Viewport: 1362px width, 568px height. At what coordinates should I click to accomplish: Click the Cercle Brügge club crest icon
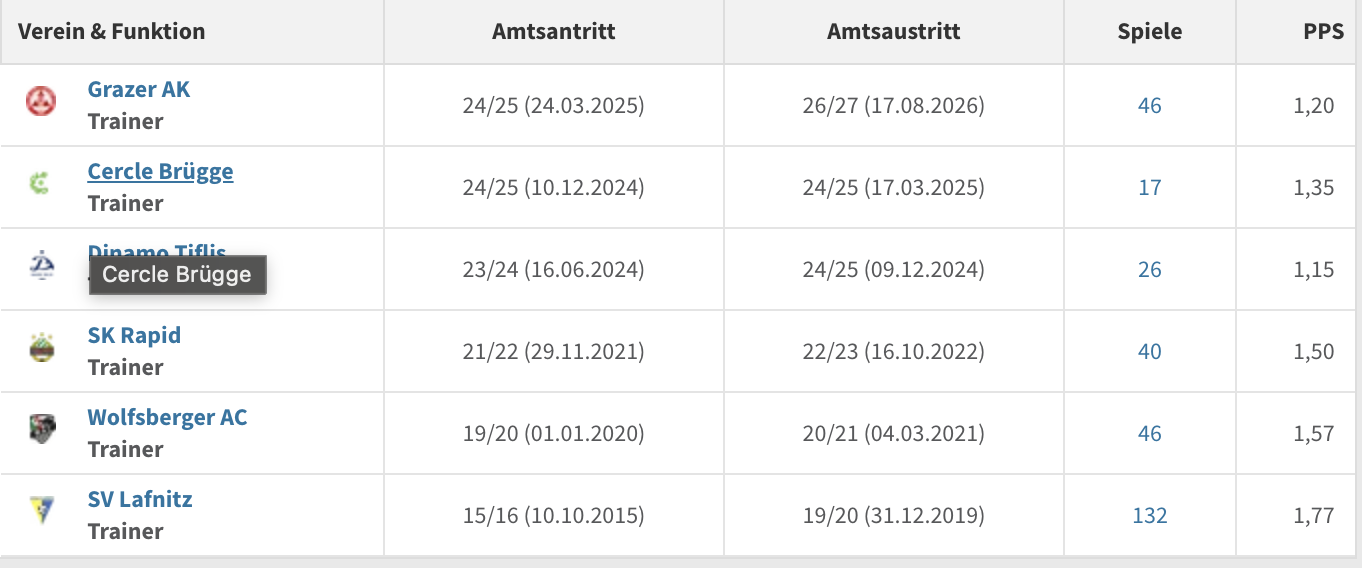point(39,183)
